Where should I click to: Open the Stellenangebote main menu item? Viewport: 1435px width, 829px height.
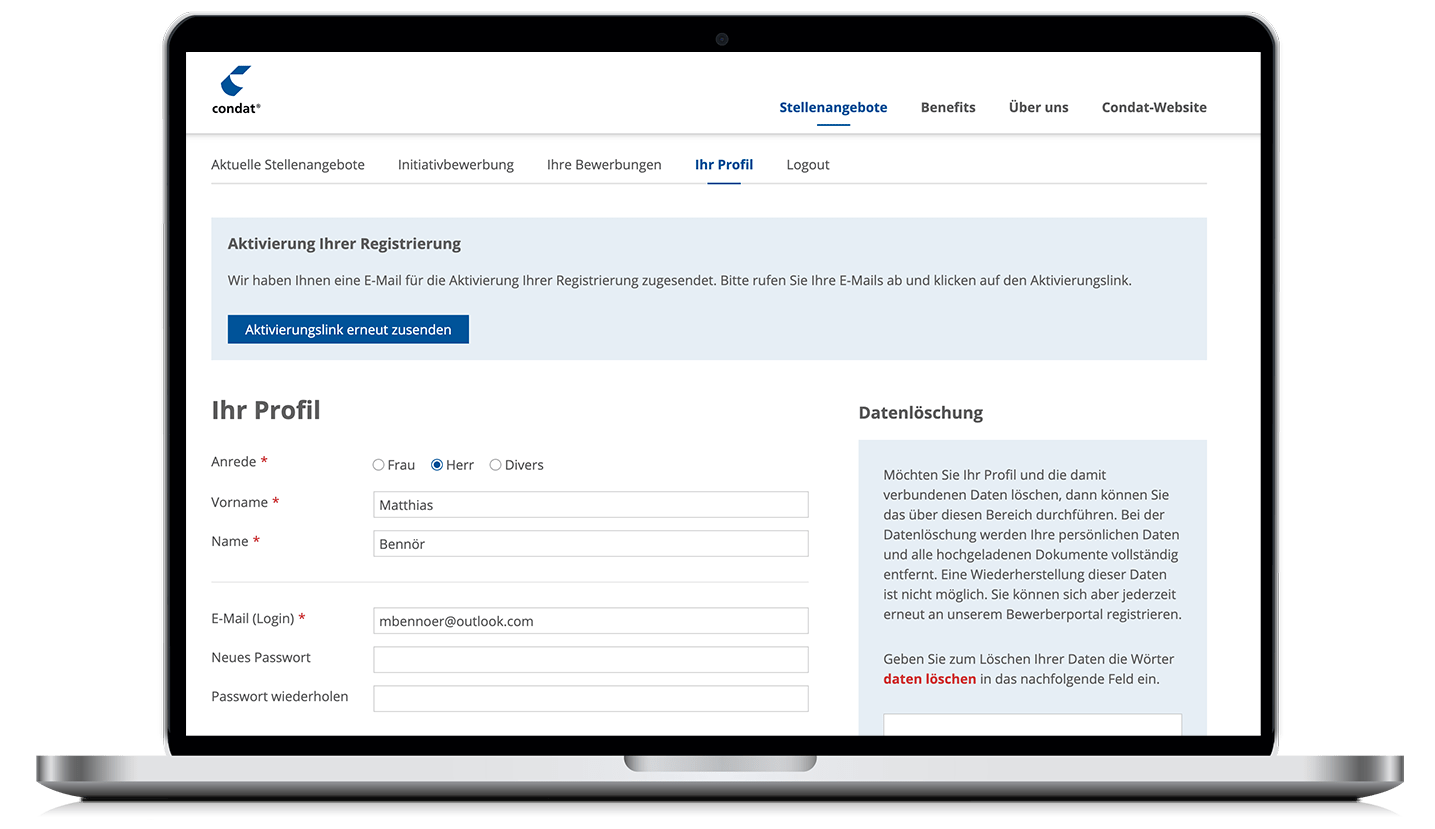[833, 107]
